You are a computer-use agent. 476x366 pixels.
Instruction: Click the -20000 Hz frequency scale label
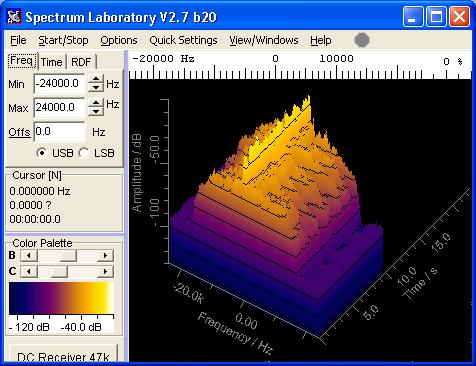(x=163, y=59)
